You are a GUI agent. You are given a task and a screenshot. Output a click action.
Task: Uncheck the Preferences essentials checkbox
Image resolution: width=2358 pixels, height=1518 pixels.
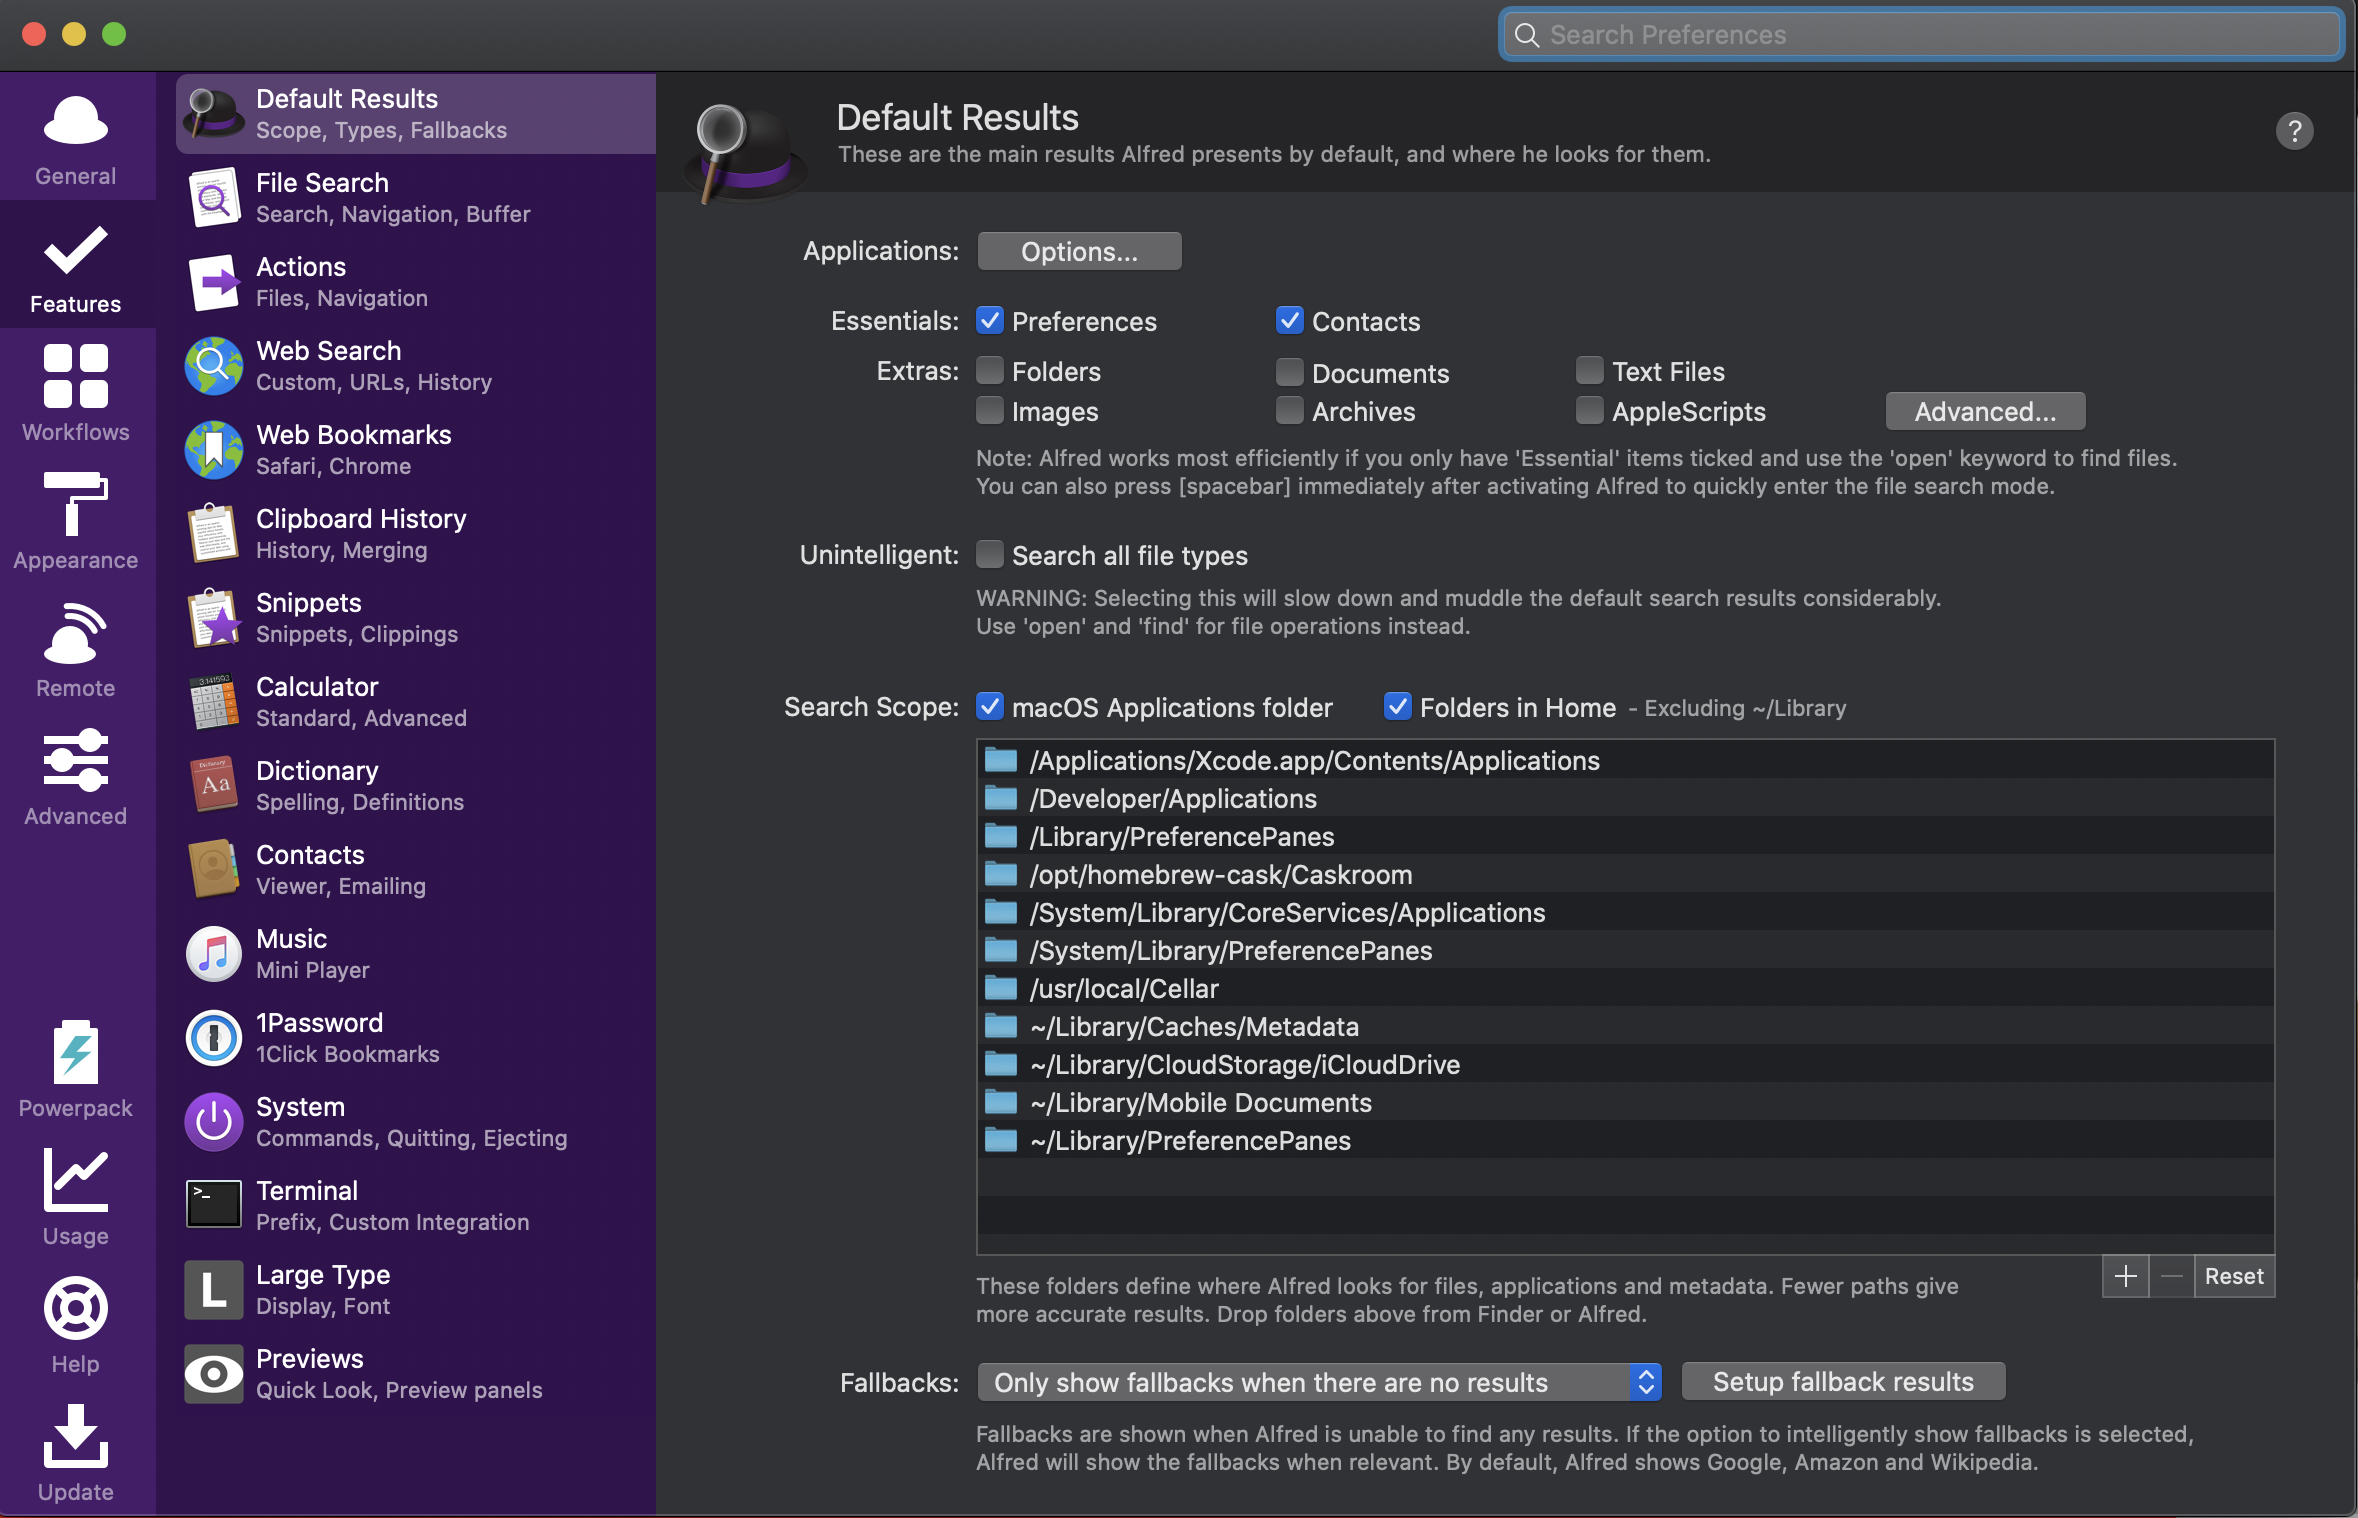[990, 321]
